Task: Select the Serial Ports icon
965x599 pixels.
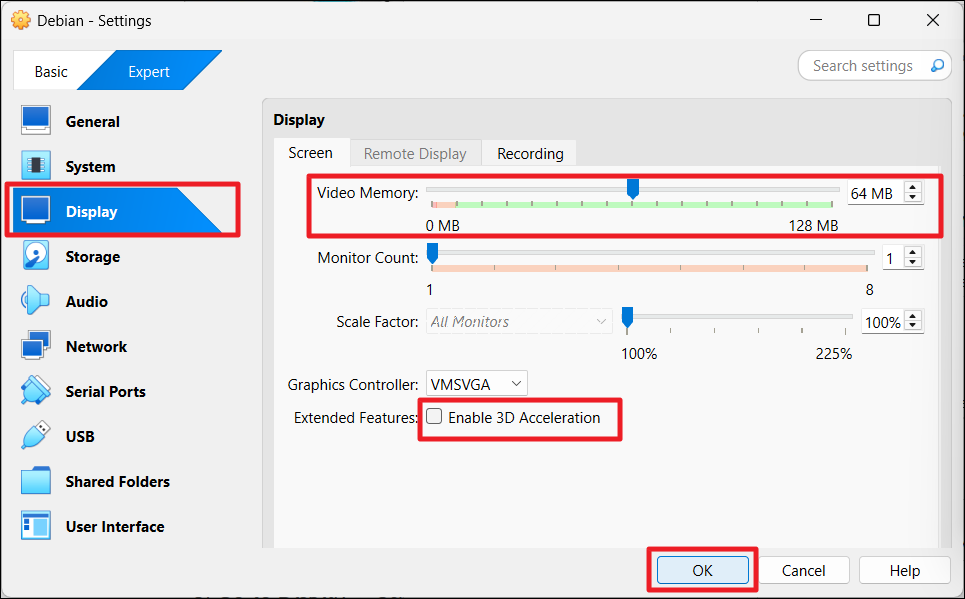Action: coord(36,391)
